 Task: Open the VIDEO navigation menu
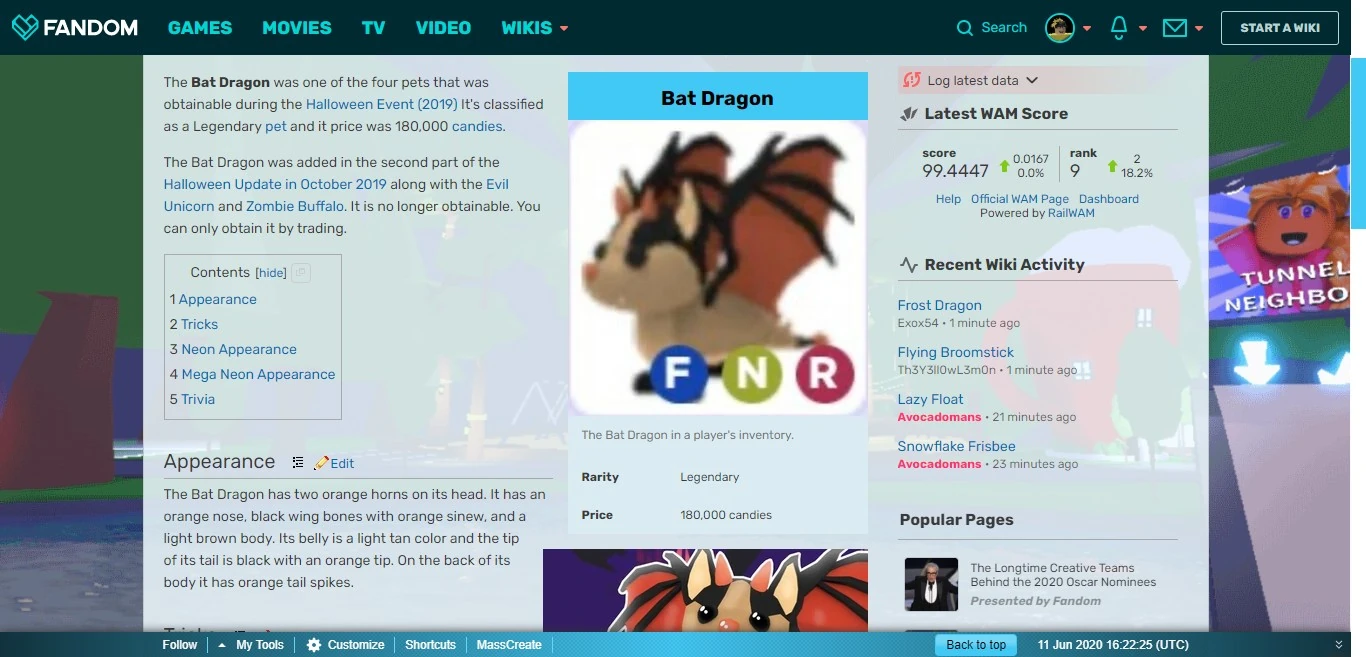tap(443, 28)
